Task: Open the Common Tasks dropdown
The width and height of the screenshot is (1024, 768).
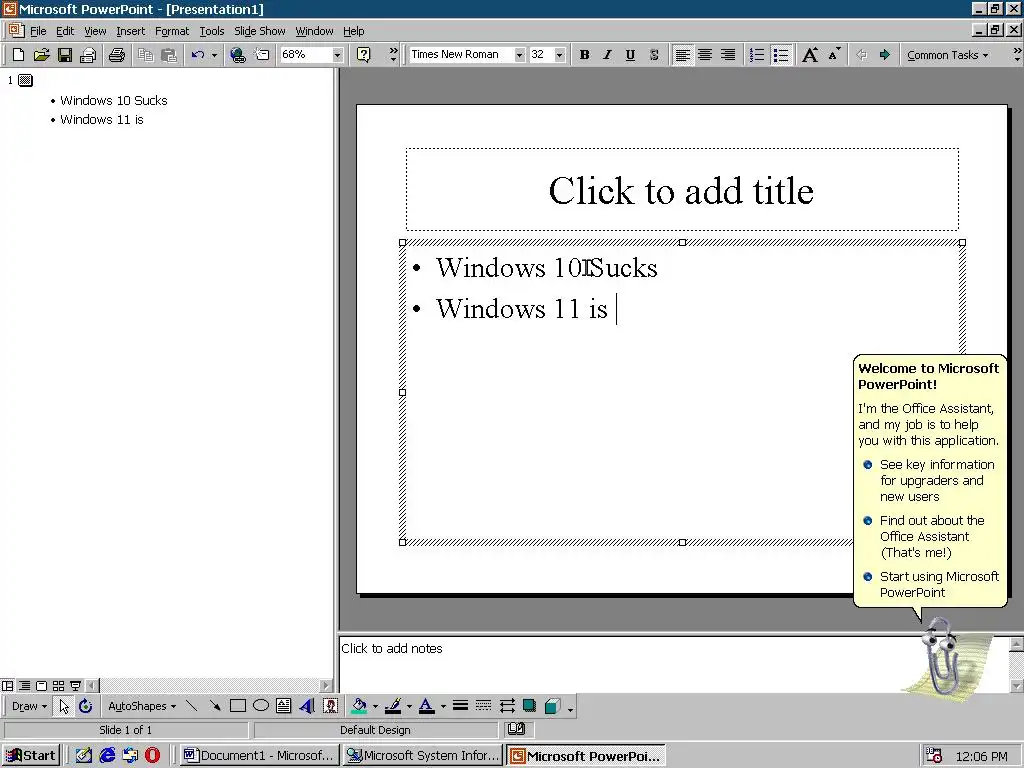Action: point(947,55)
